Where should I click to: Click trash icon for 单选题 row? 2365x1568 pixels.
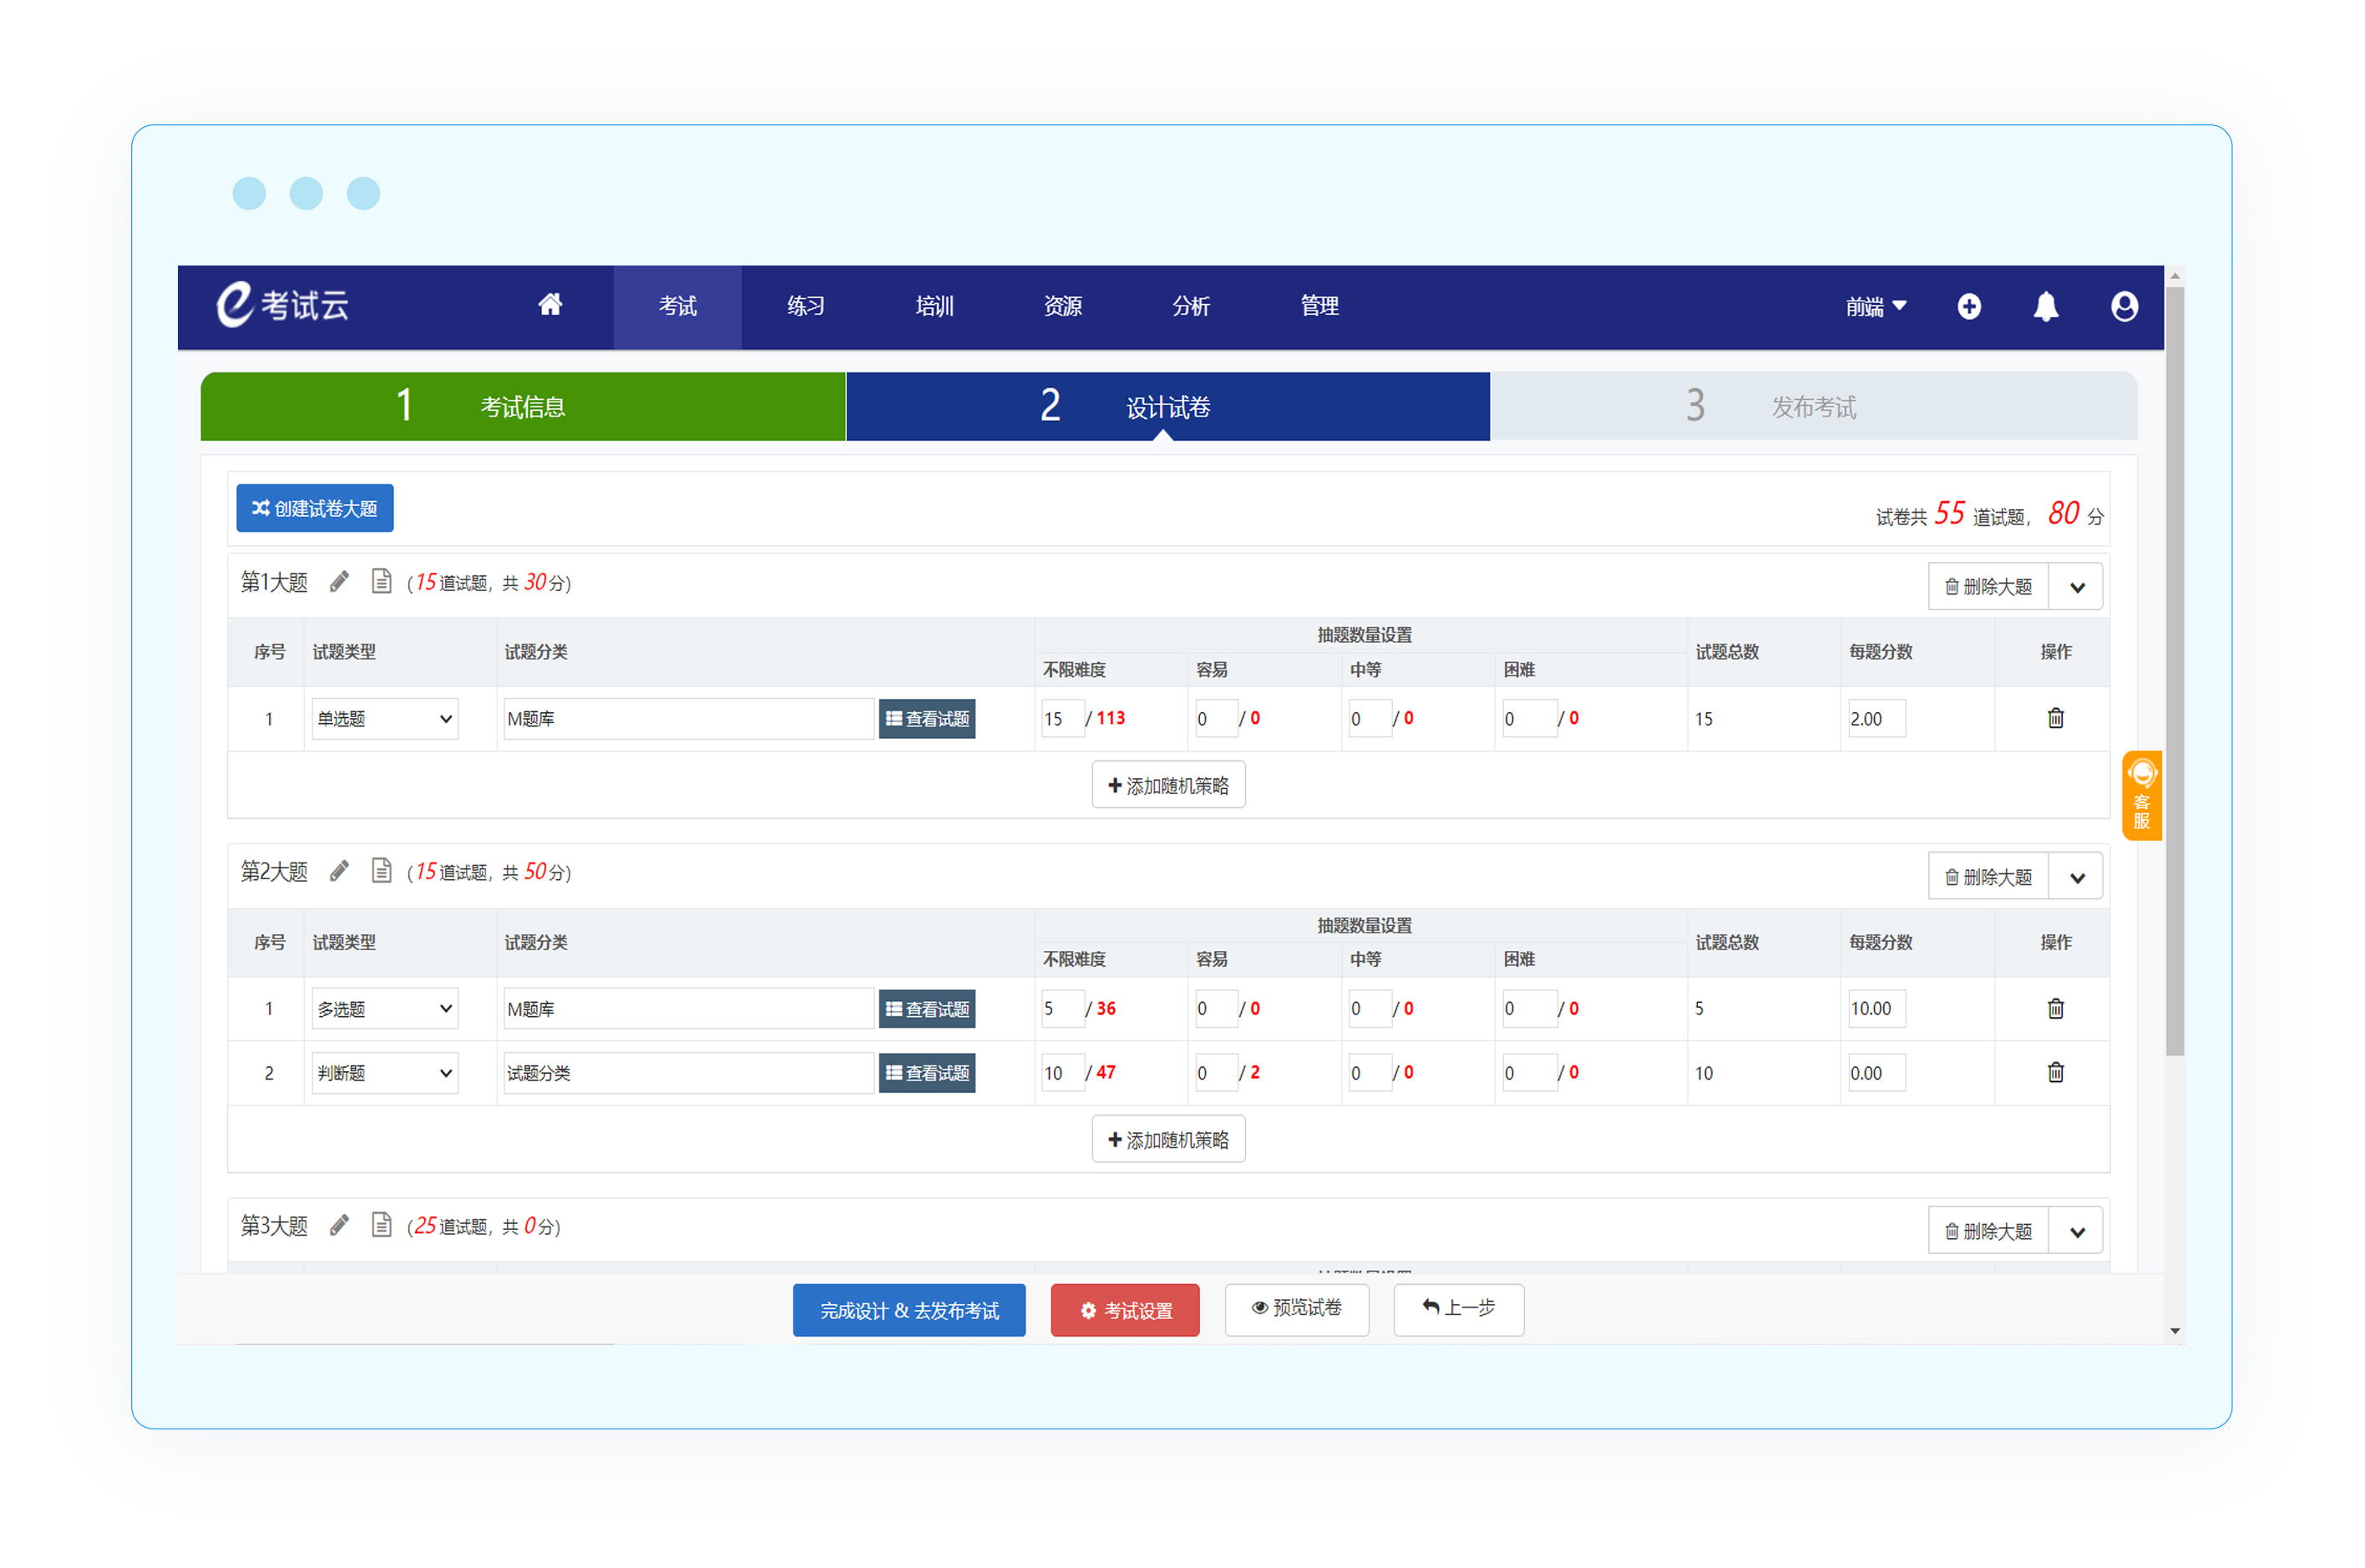tap(2054, 718)
